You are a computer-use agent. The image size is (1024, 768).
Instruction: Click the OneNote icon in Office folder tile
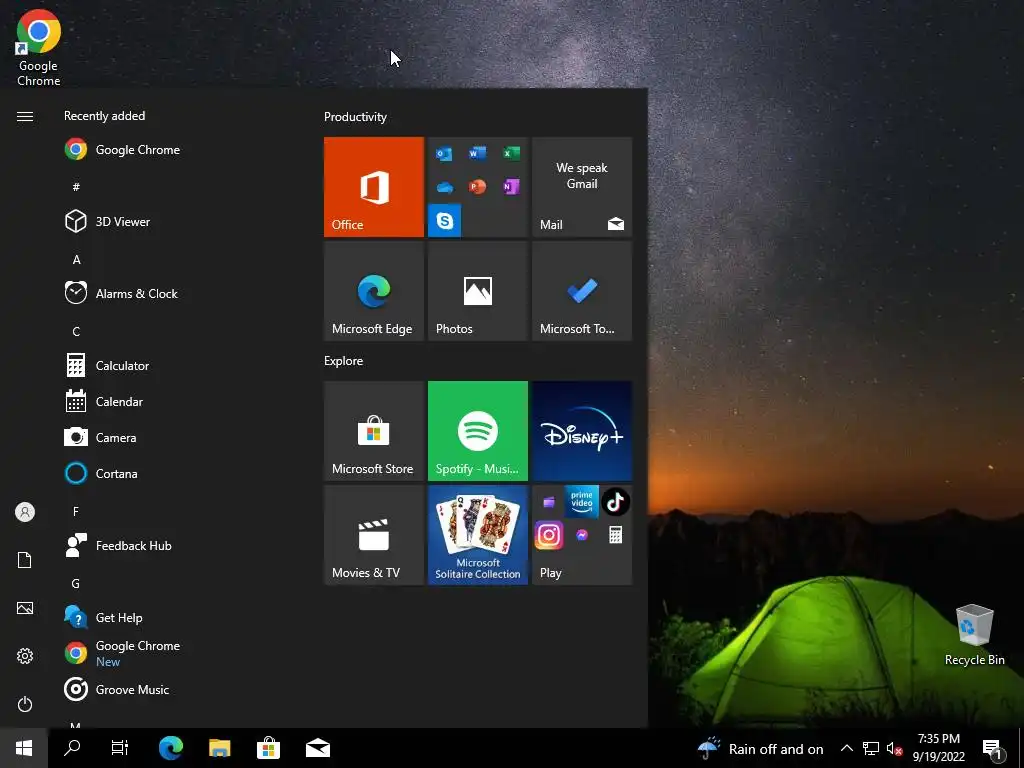511,187
